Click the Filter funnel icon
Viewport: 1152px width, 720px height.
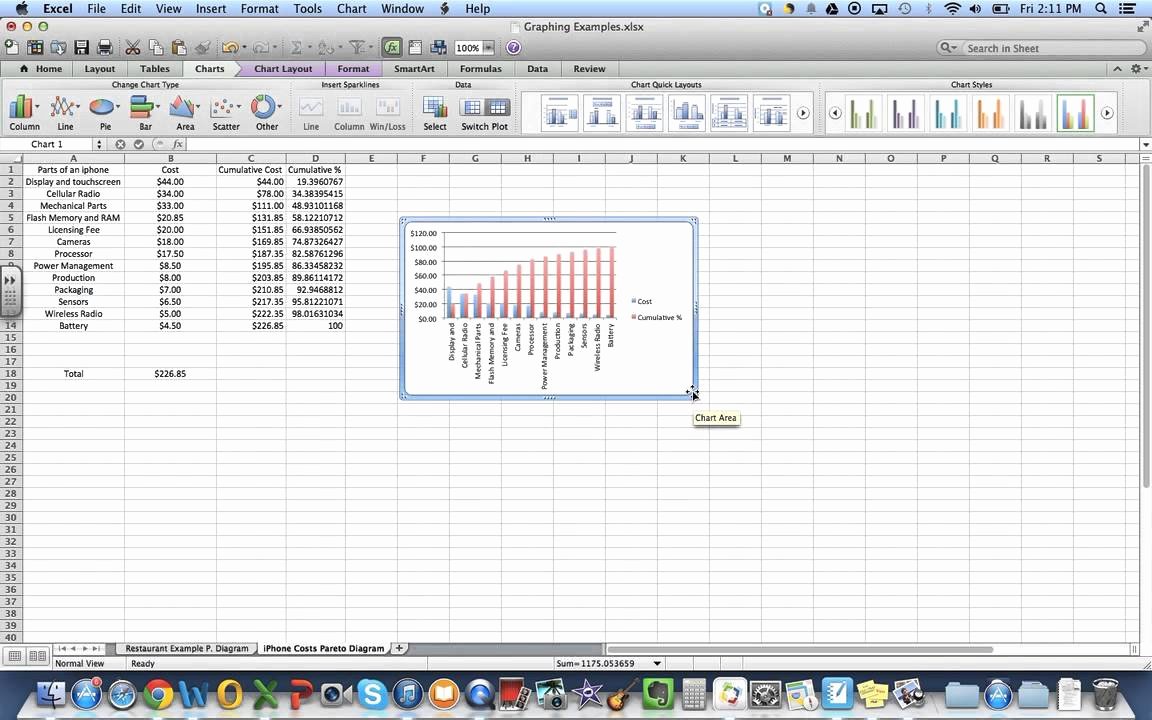tap(357, 48)
